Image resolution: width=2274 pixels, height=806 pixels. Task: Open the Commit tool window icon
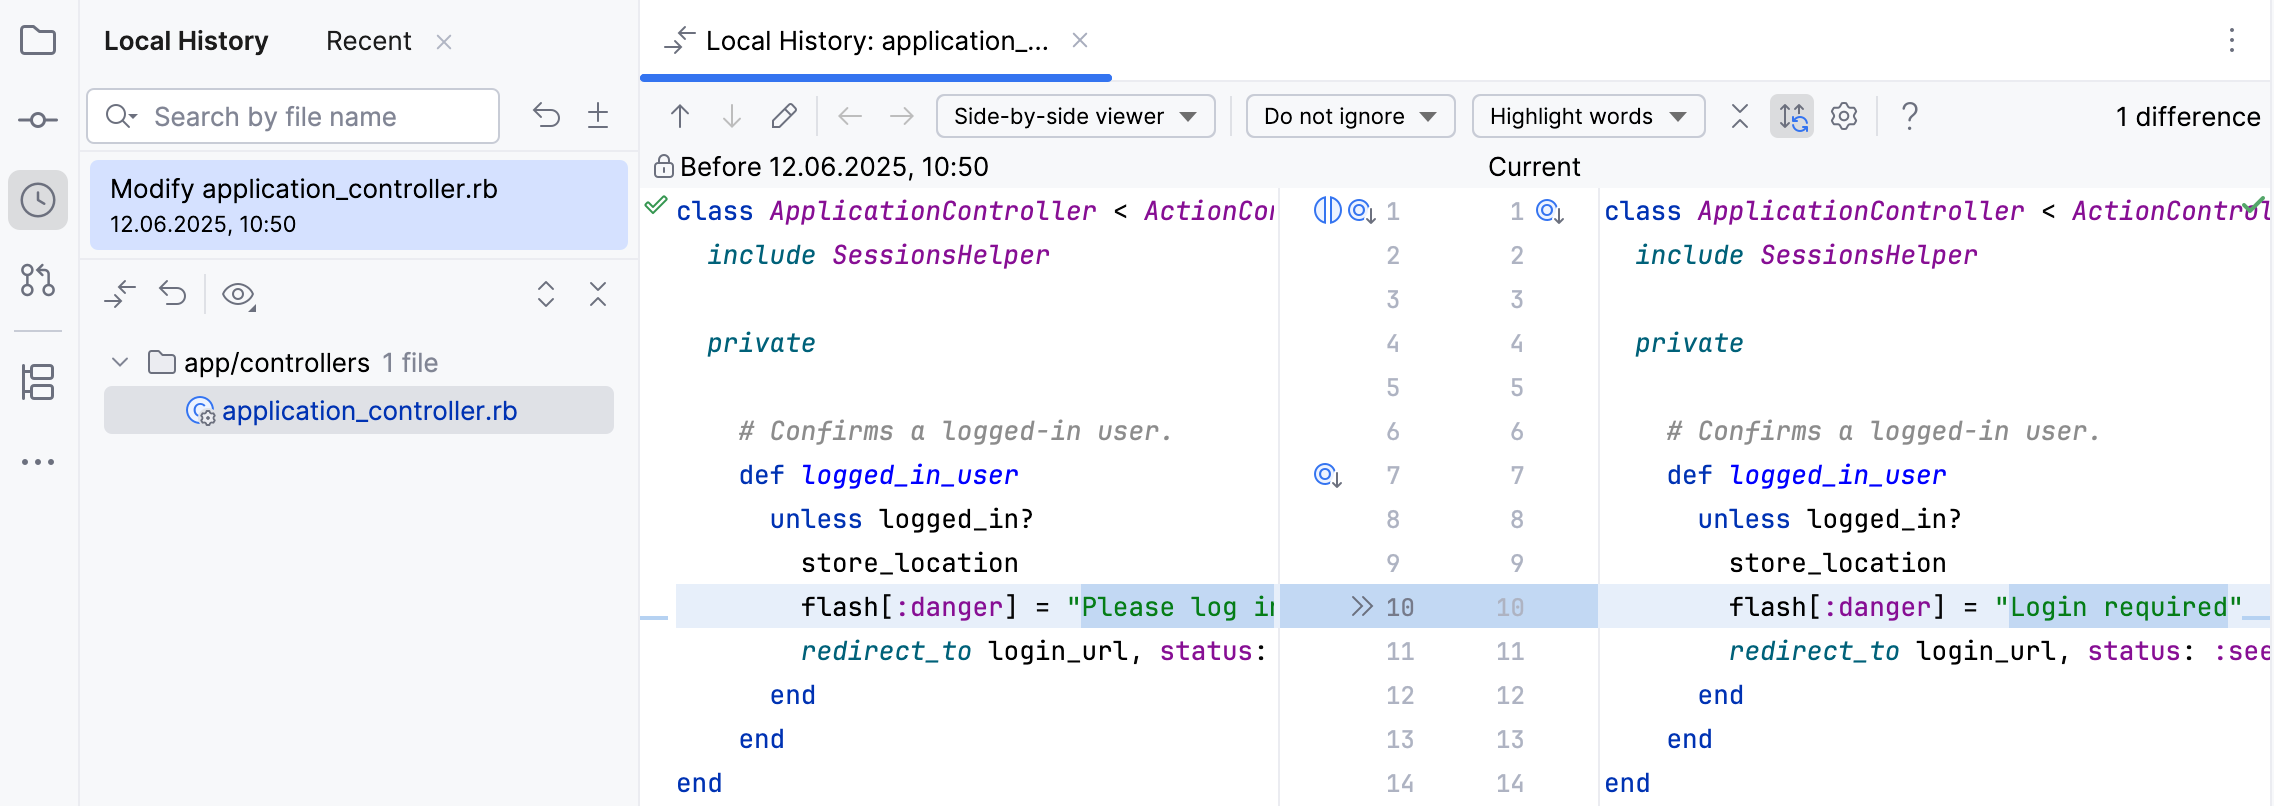pyautogui.click(x=38, y=120)
